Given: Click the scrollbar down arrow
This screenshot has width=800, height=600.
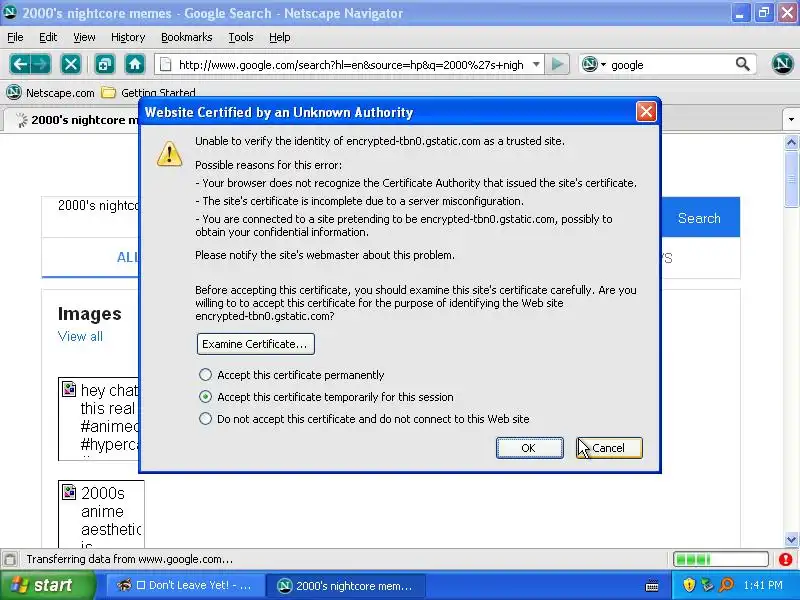Looking at the screenshot, I should (791, 539).
